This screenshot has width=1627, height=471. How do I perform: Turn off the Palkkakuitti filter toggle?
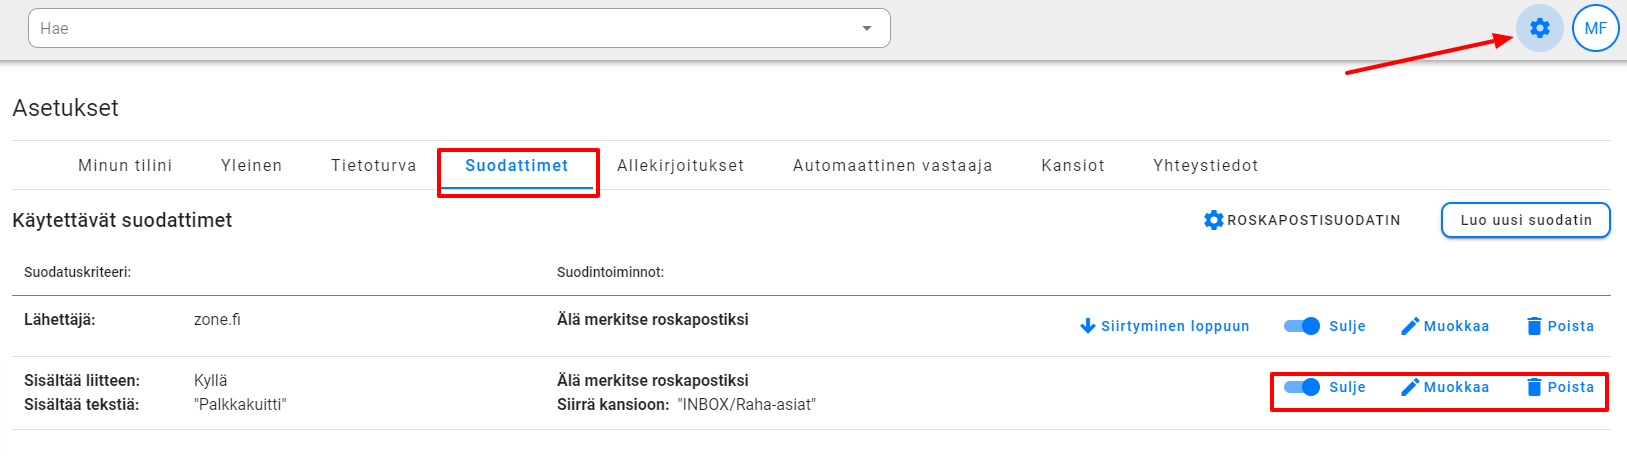click(1302, 387)
